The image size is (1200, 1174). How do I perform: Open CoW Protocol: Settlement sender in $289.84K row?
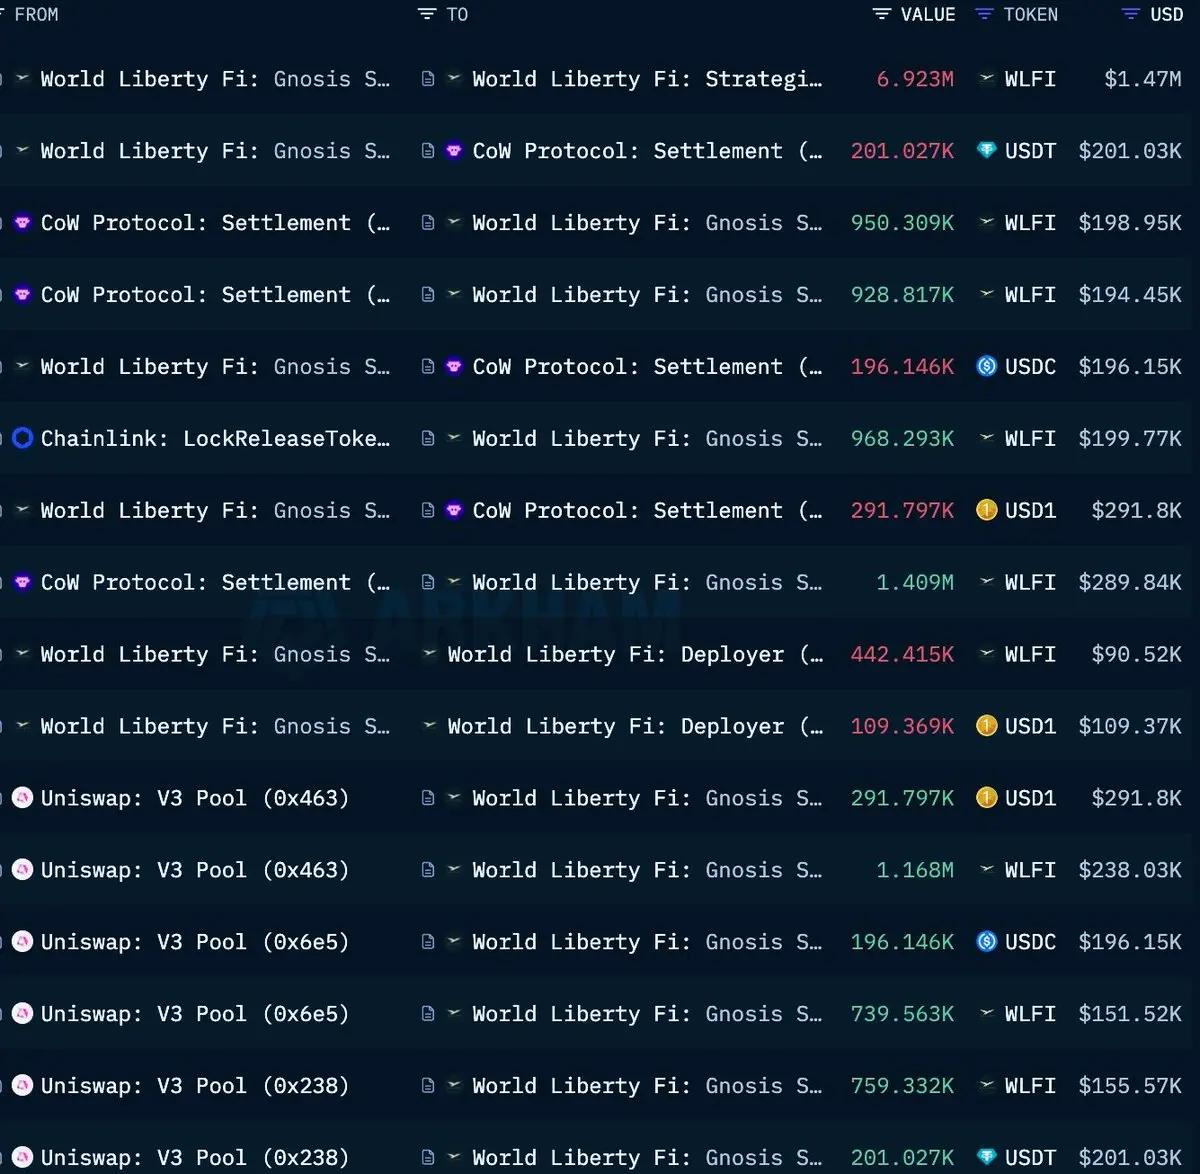(215, 582)
